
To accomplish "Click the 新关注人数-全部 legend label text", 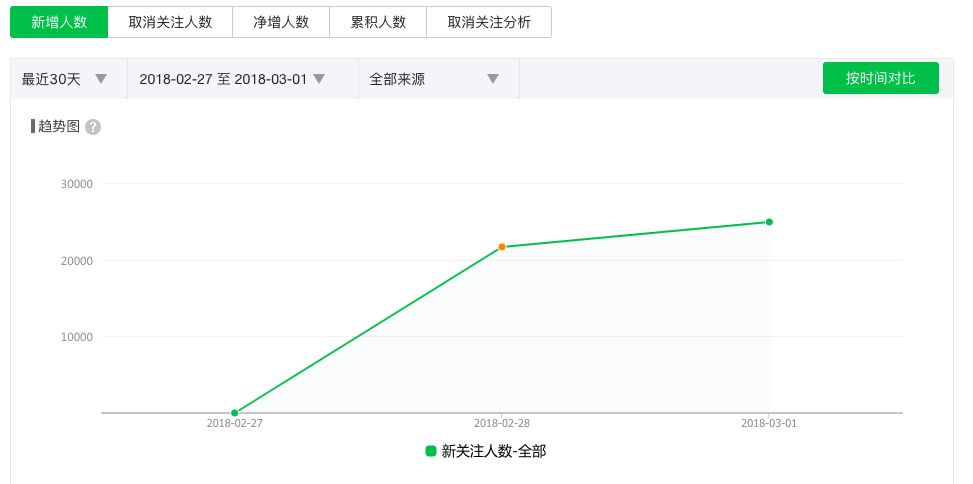I will pyautogui.click(x=494, y=452).
